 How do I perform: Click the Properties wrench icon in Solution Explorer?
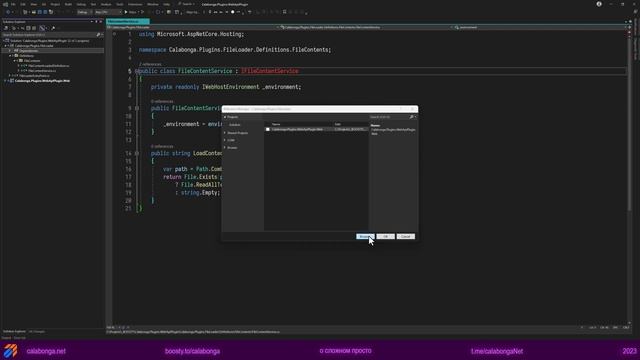tap(53, 28)
